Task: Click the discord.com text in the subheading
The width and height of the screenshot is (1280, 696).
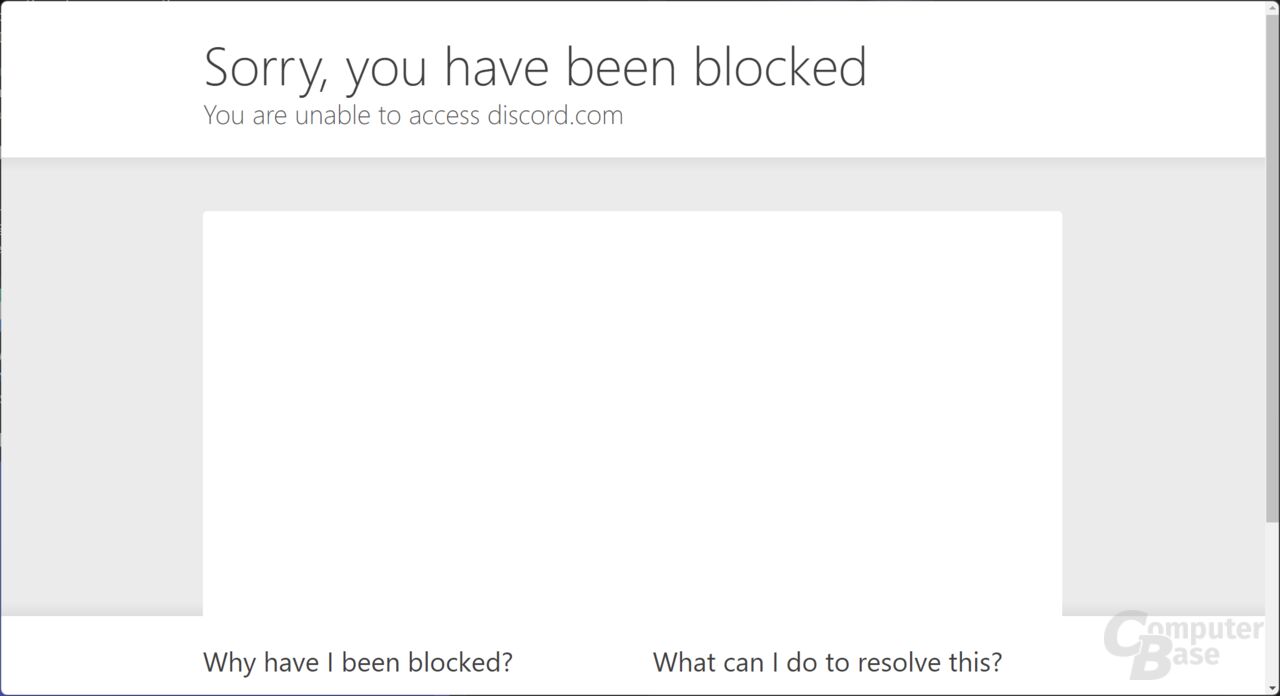Action: point(555,115)
